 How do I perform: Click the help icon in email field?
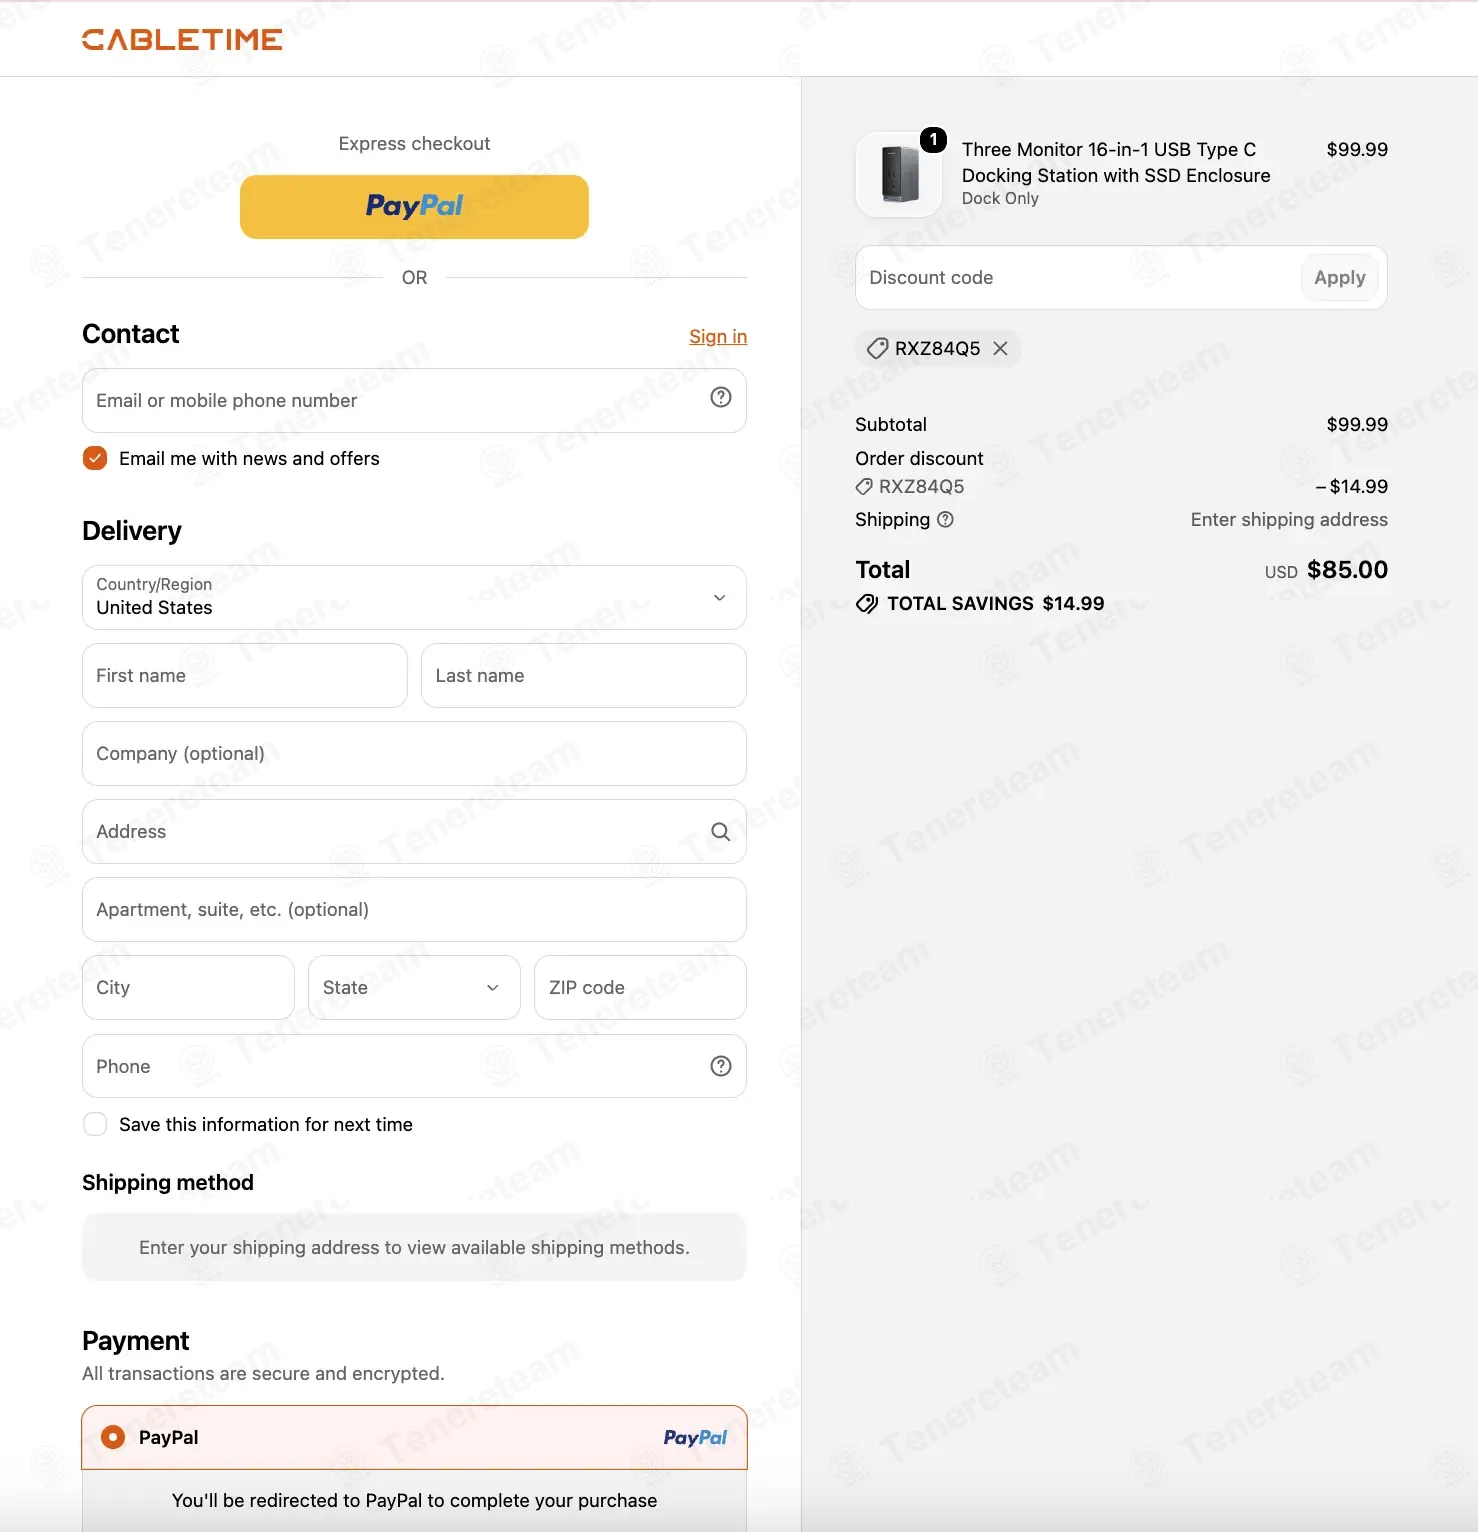pos(720,397)
